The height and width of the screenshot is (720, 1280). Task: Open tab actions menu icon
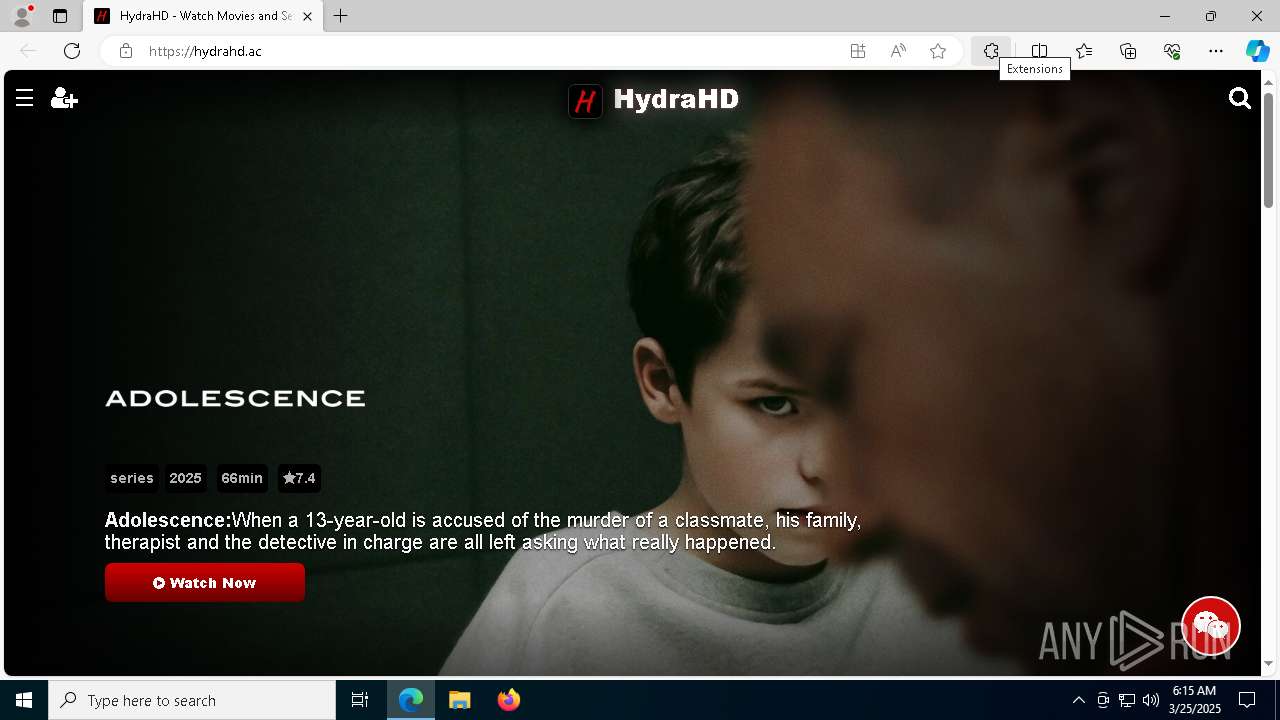click(60, 16)
